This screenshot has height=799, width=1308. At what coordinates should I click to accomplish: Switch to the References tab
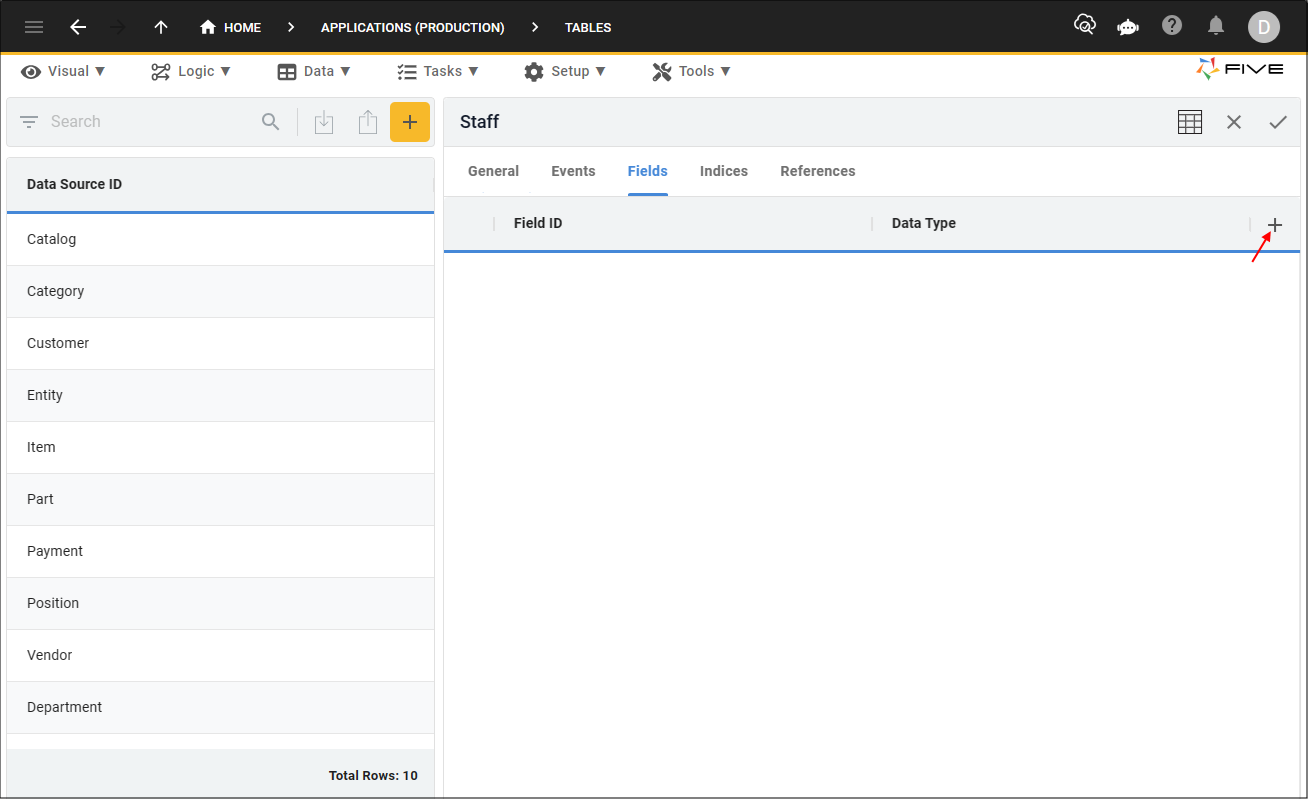pos(818,171)
